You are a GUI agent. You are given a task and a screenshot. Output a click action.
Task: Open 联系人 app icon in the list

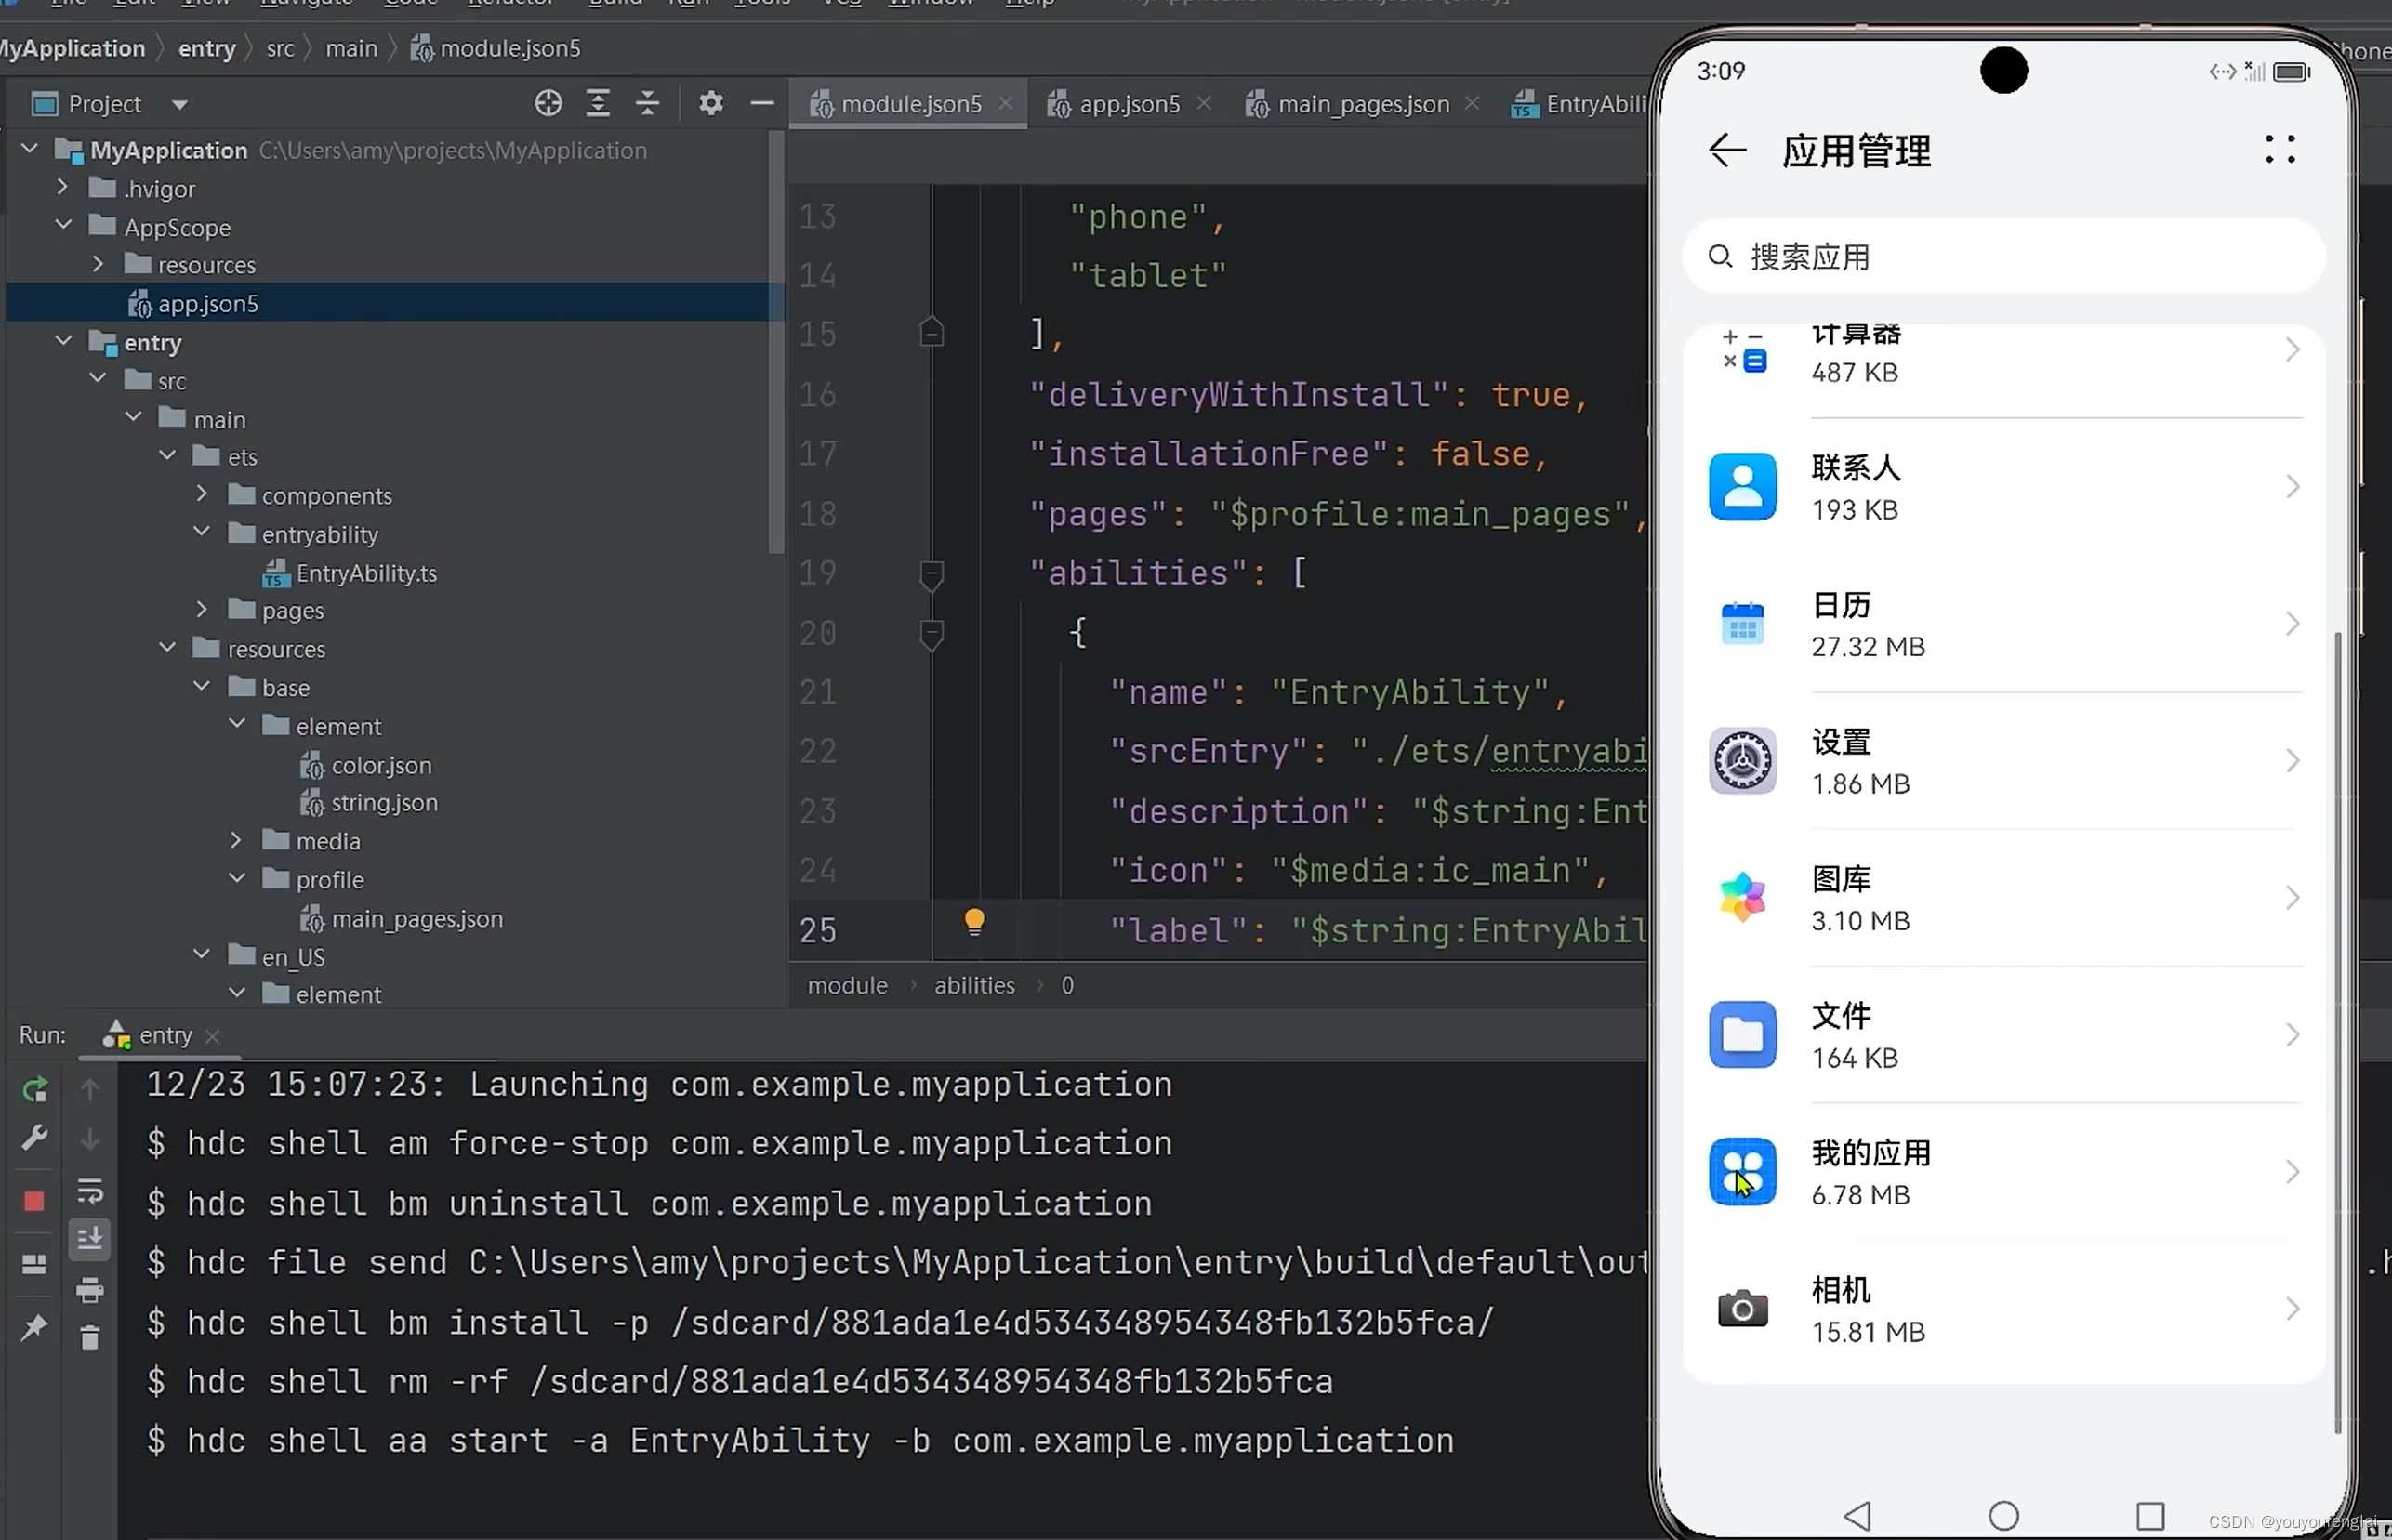point(1742,487)
